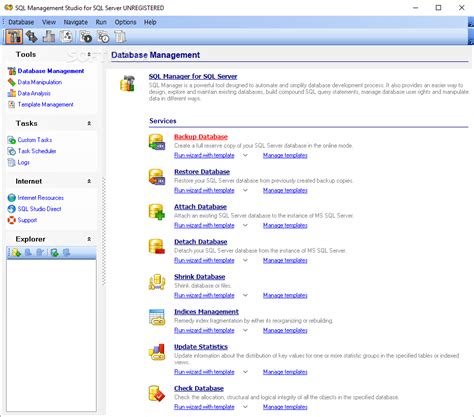The image size is (474, 417).
Task: Open the Run menu
Action: coord(101,22)
